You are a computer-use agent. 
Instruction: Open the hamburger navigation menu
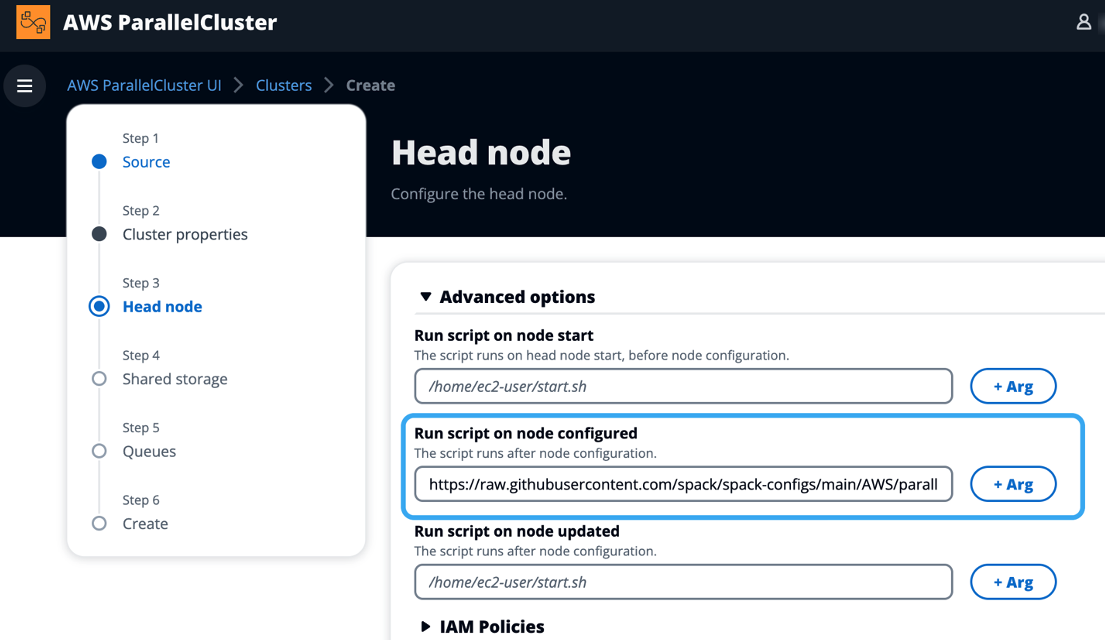click(25, 85)
